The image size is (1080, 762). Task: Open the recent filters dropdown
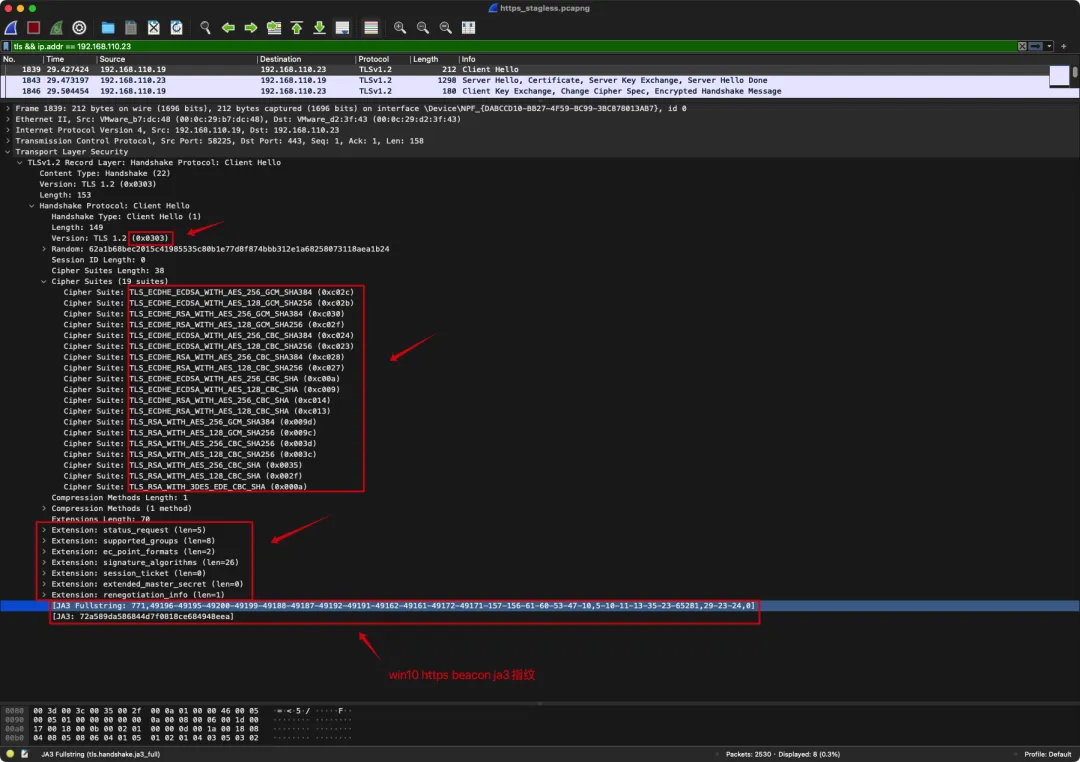point(1049,46)
